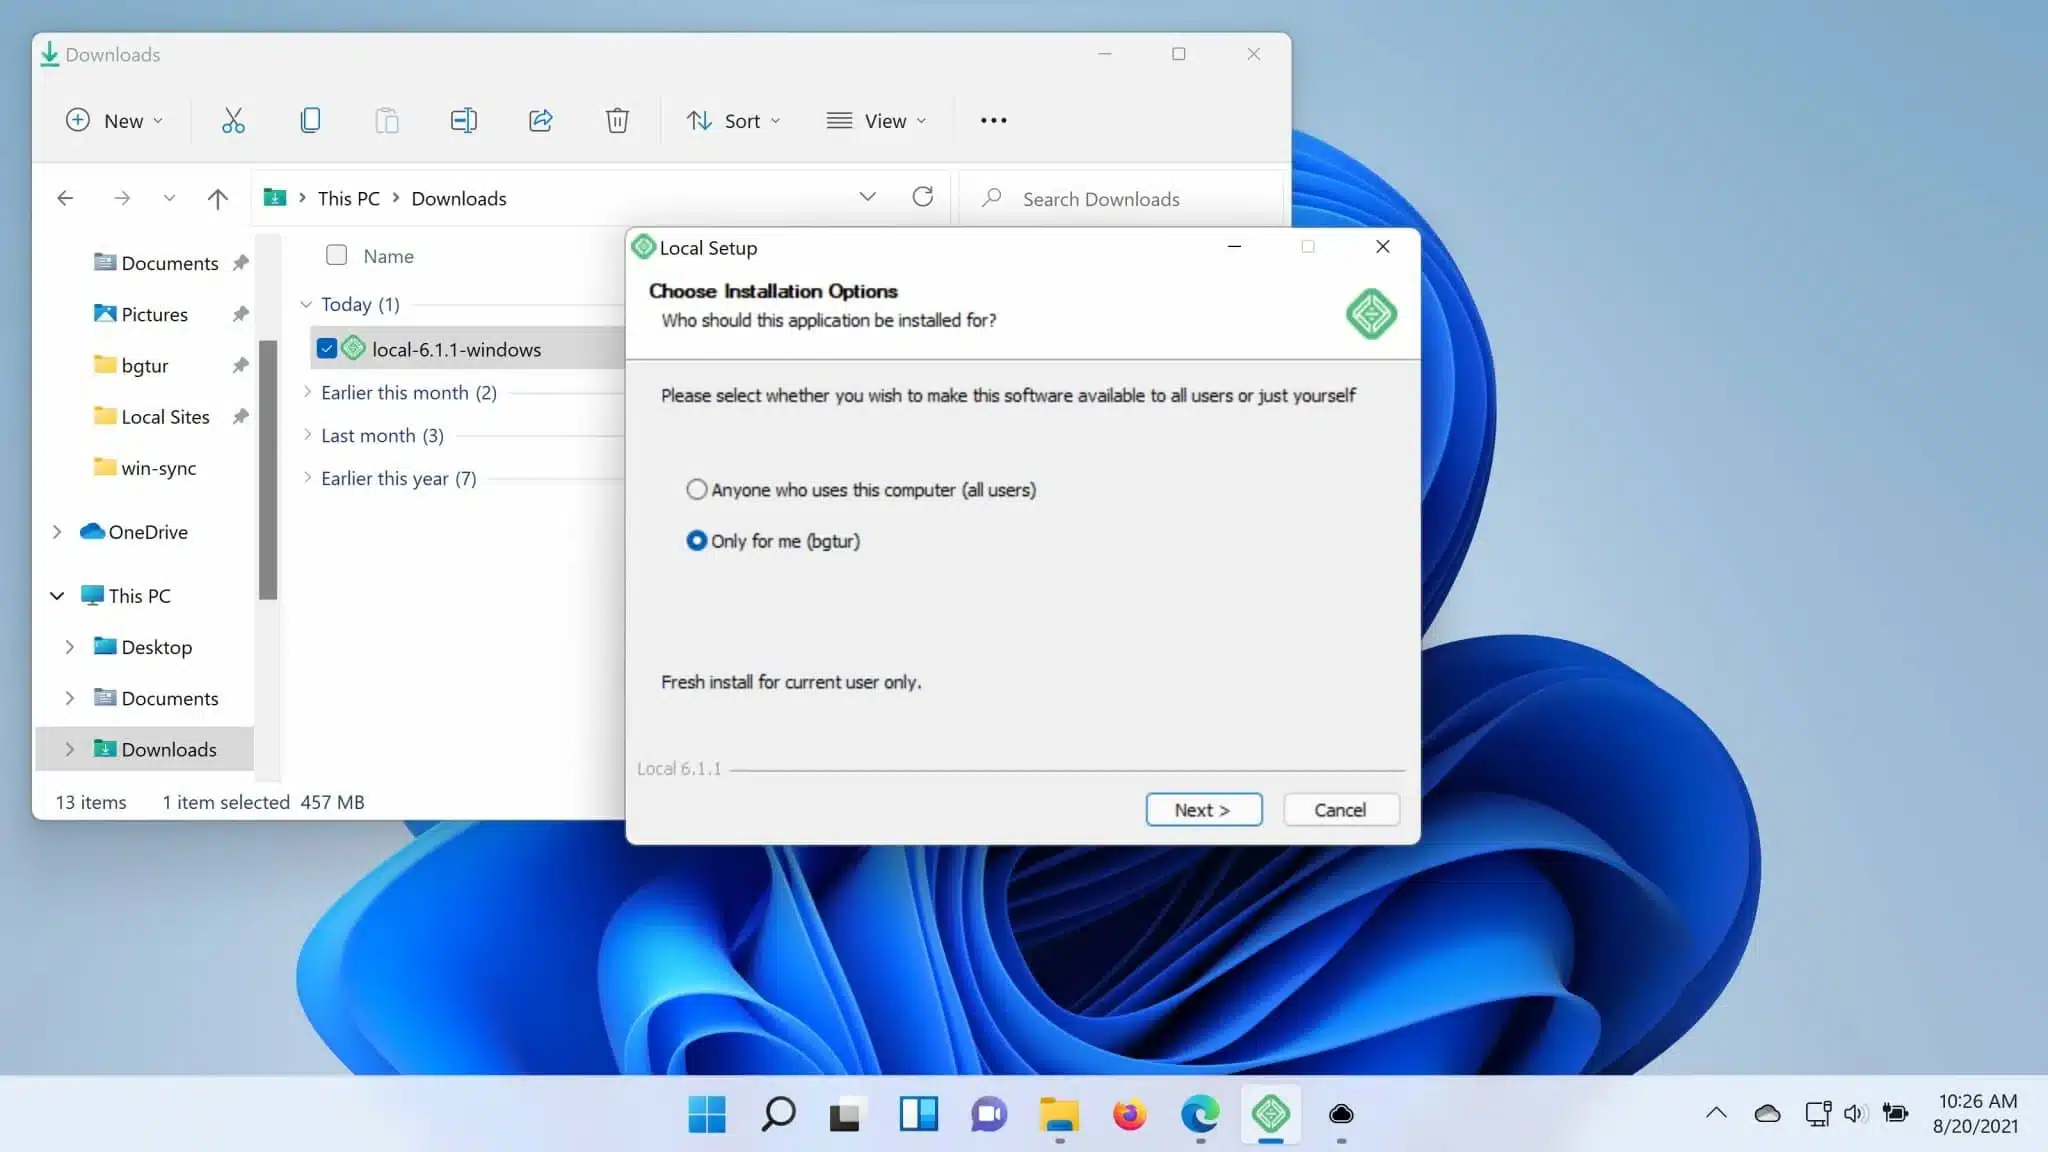
Task: Click the Delete trash icon
Action: [x=617, y=121]
